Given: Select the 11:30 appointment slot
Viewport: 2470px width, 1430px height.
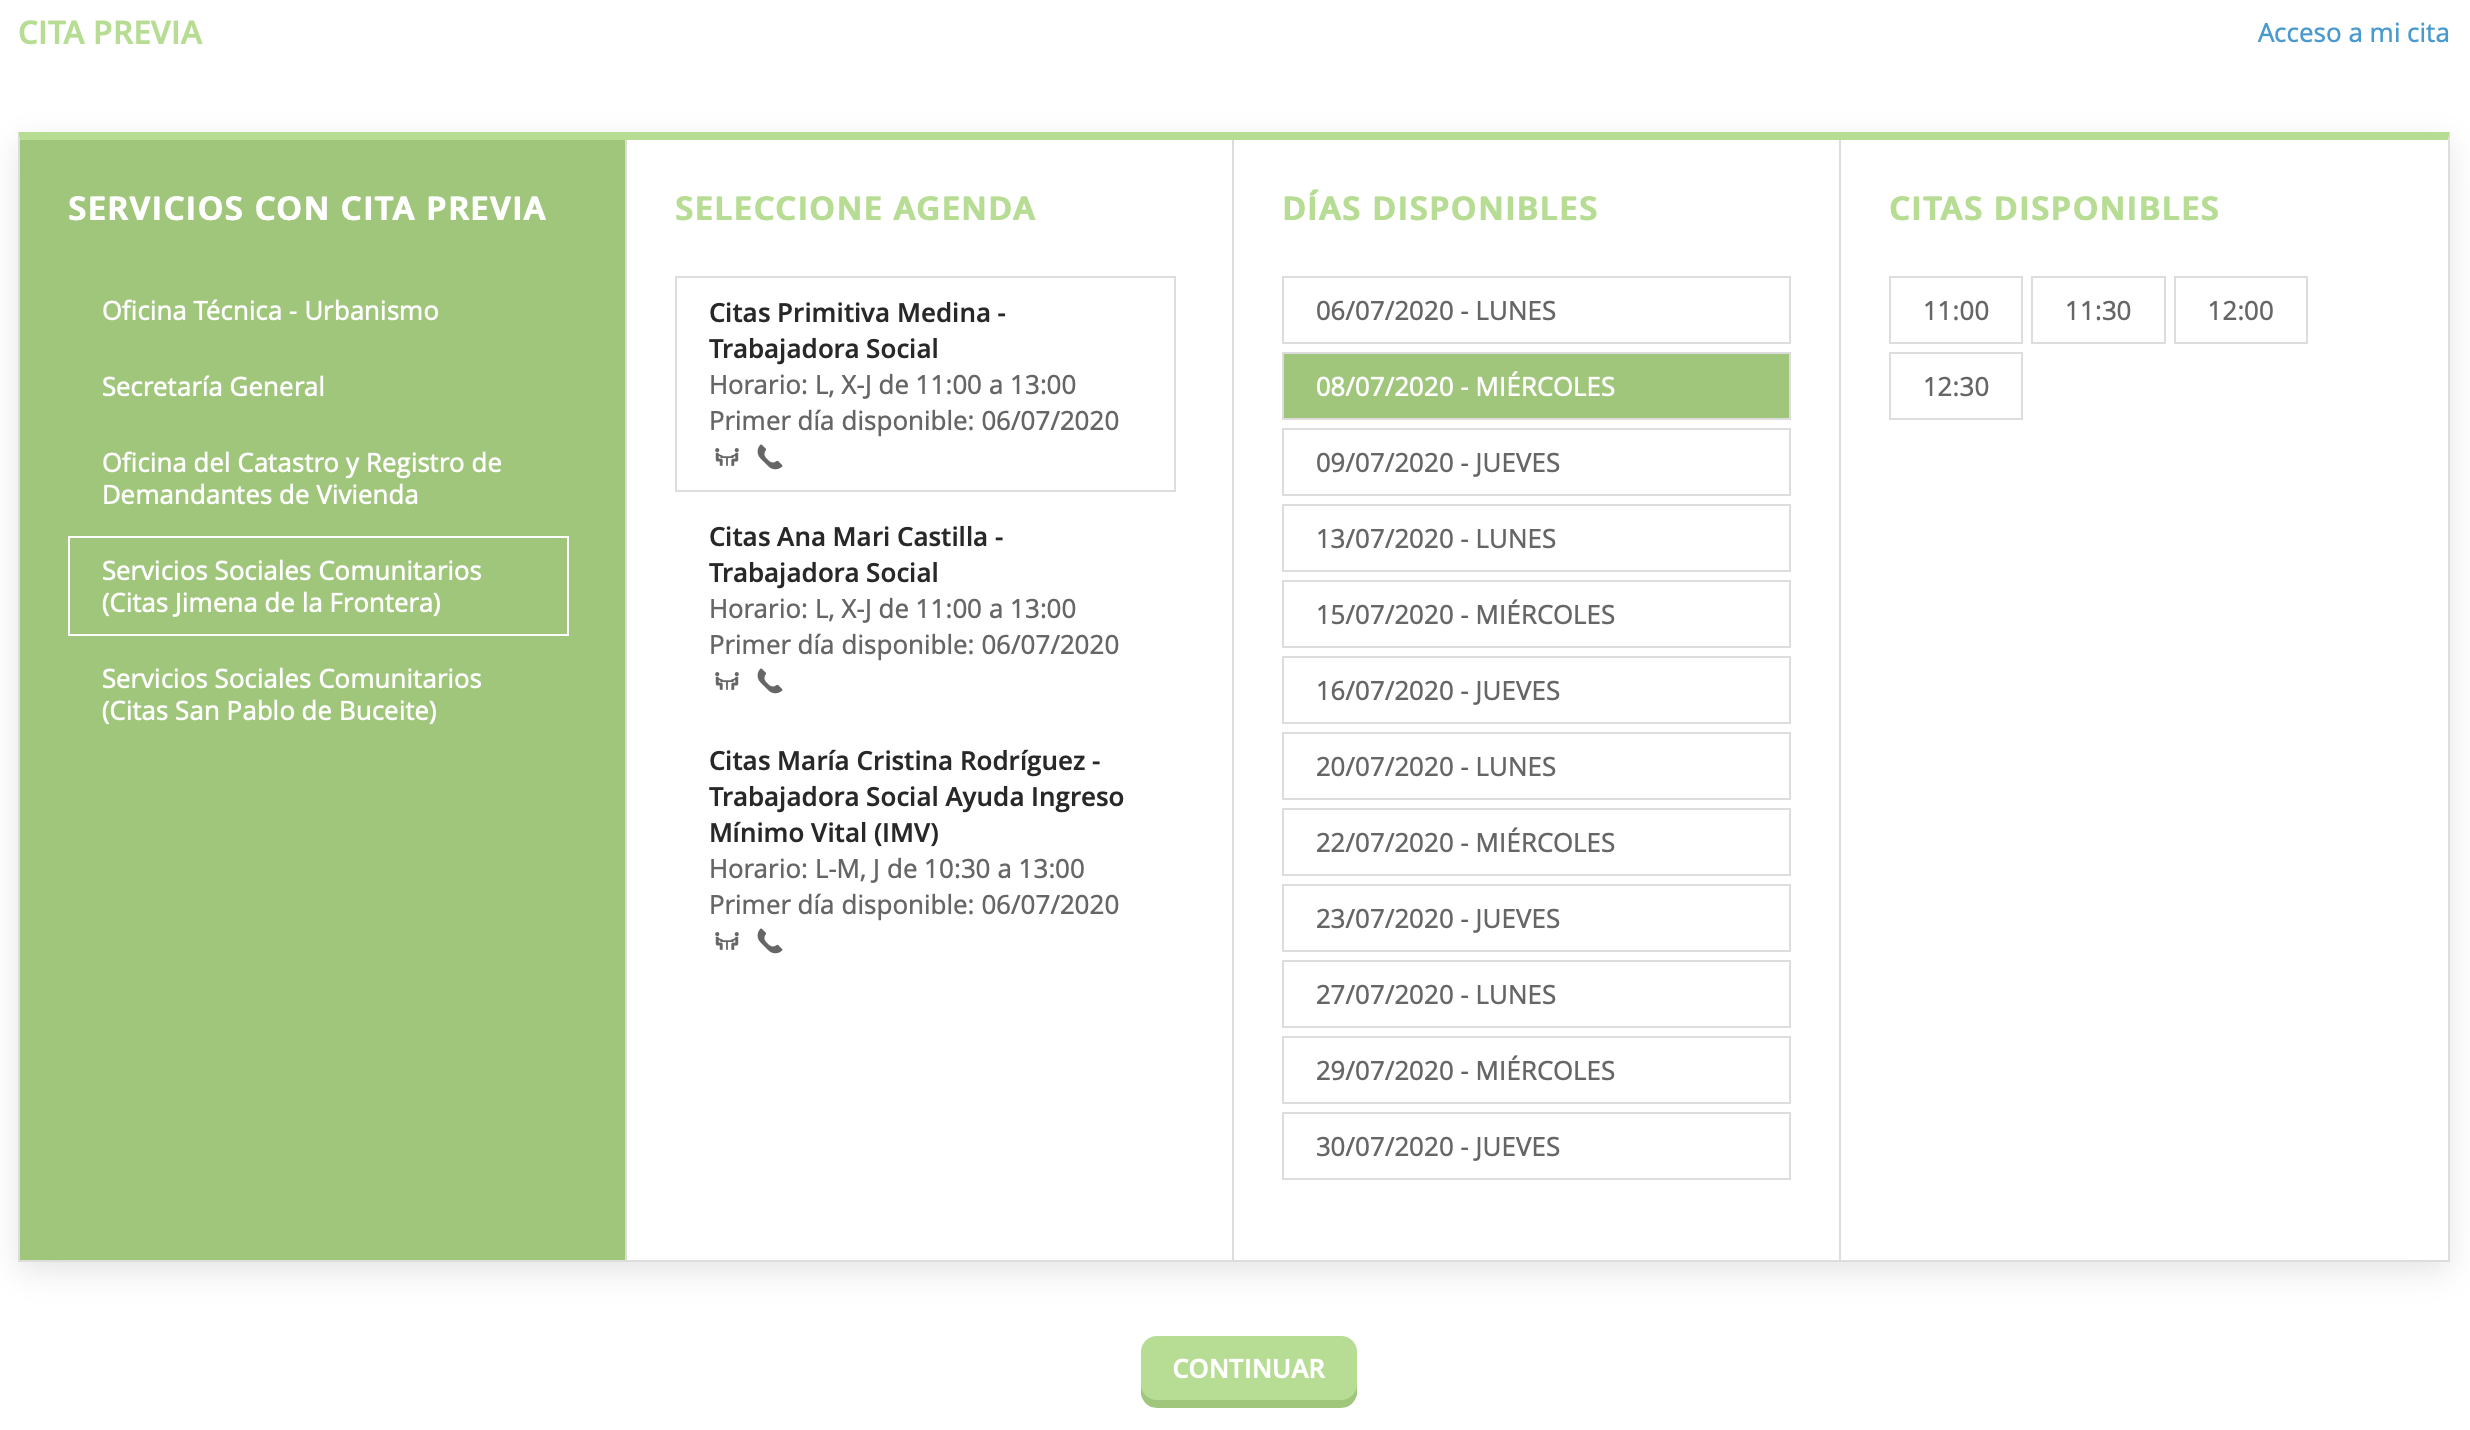Looking at the screenshot, I should click(2098, 310).
